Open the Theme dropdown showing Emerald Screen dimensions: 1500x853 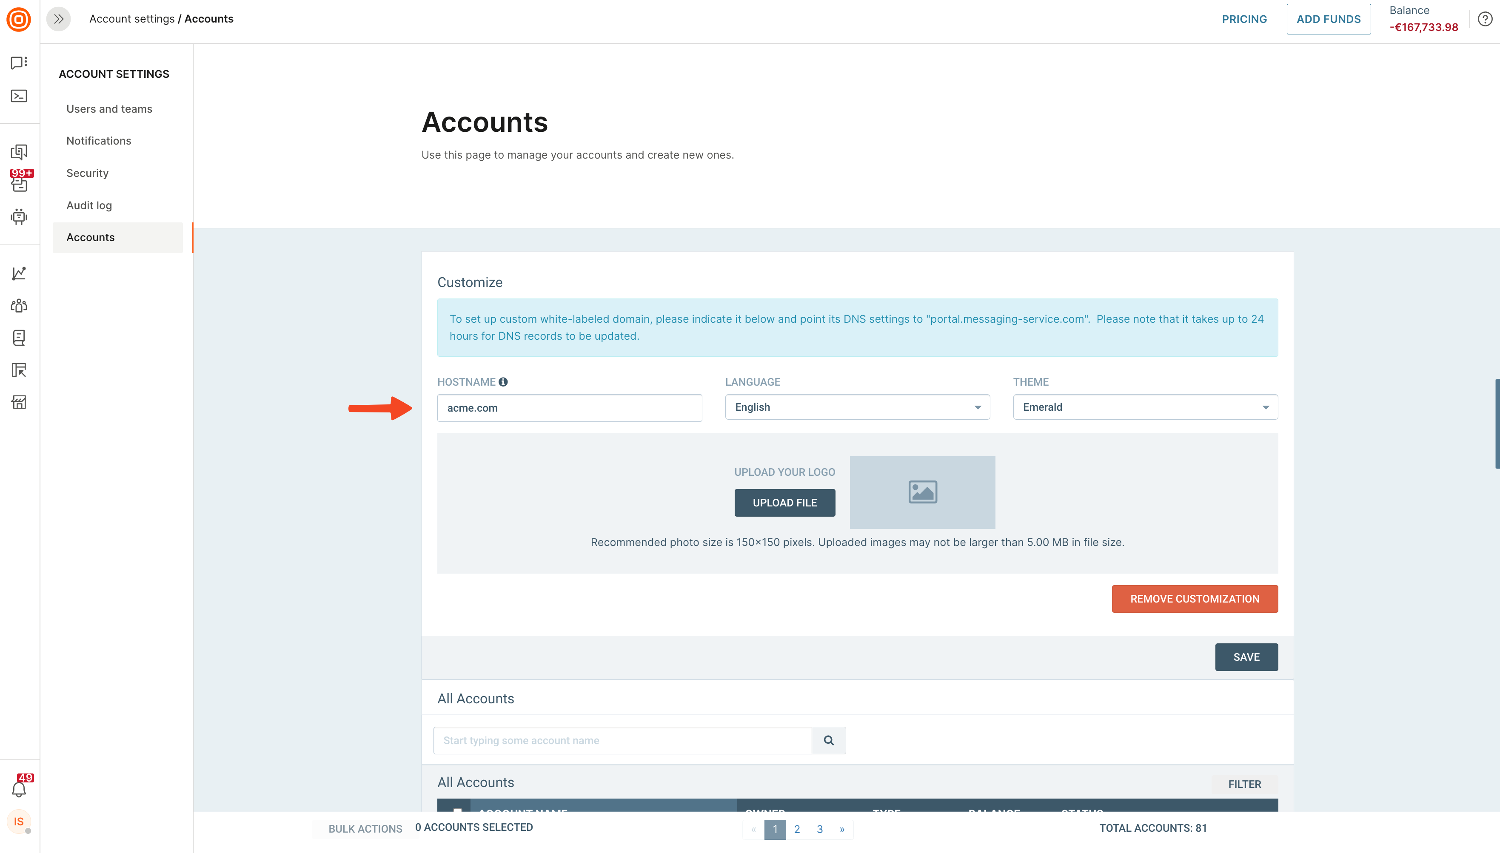point(1145,407)
